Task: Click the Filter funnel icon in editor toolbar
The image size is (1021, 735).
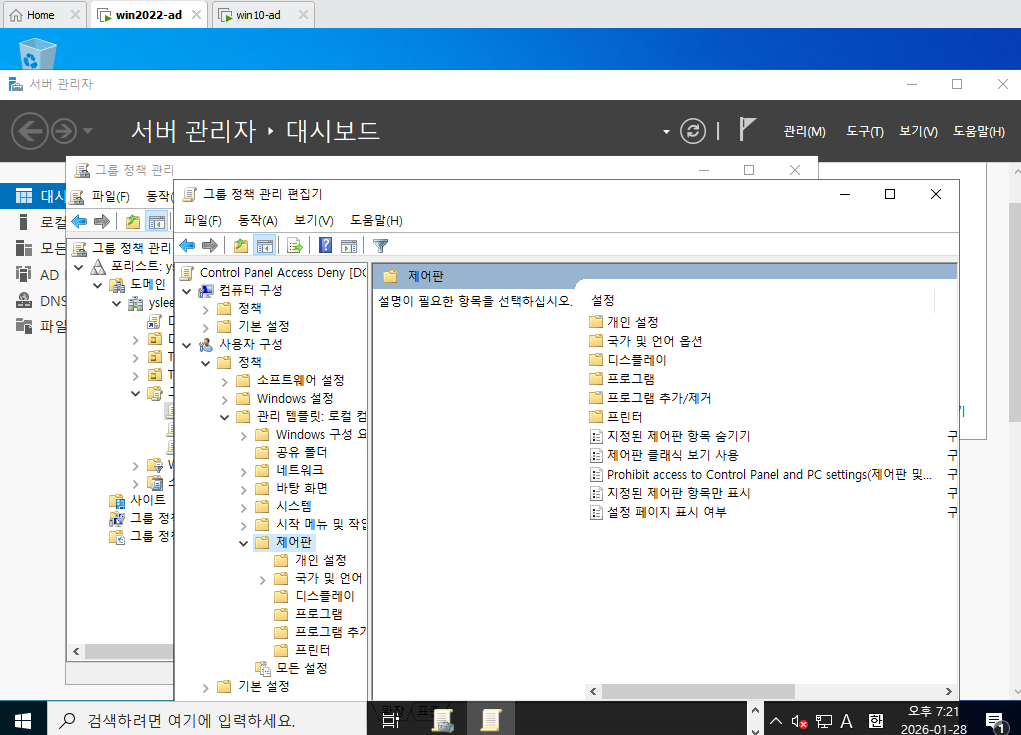Action: tap(380, 245)
